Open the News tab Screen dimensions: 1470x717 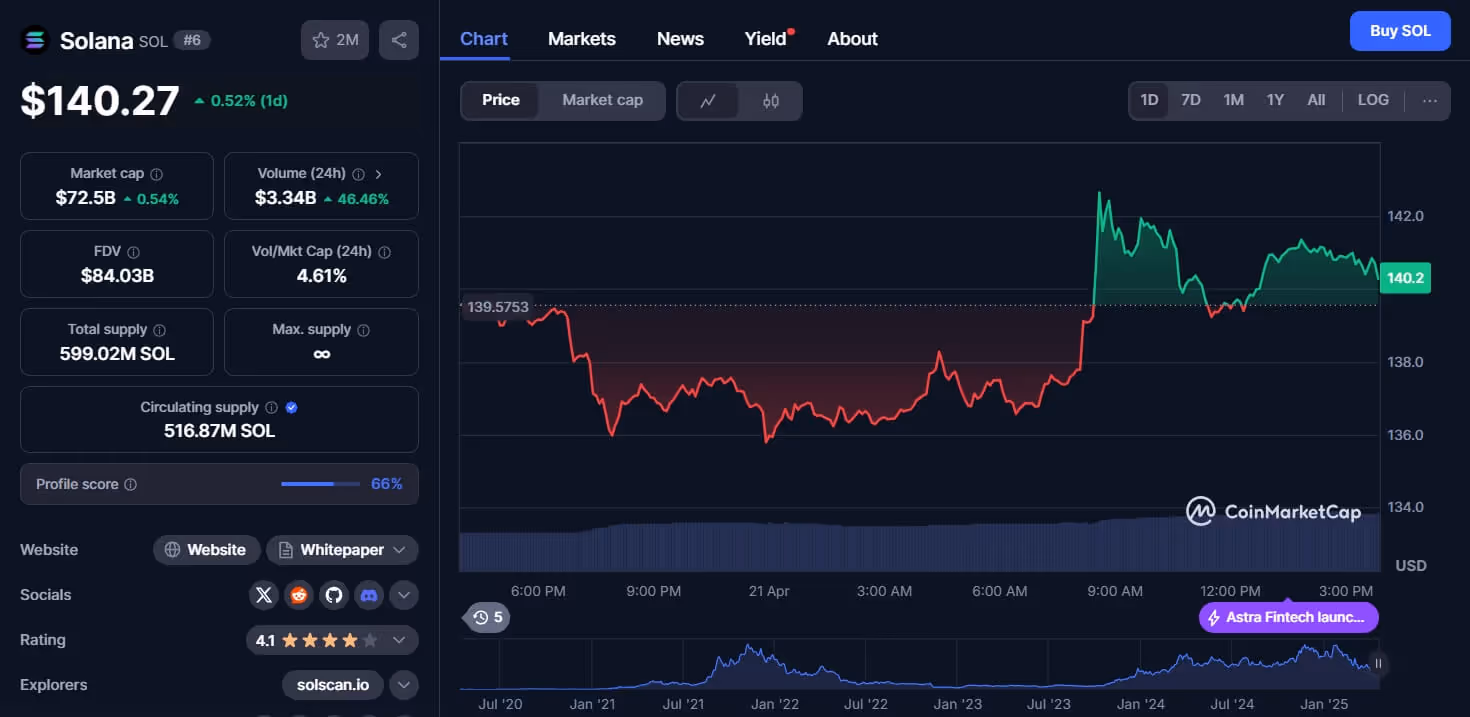point(680,39)
